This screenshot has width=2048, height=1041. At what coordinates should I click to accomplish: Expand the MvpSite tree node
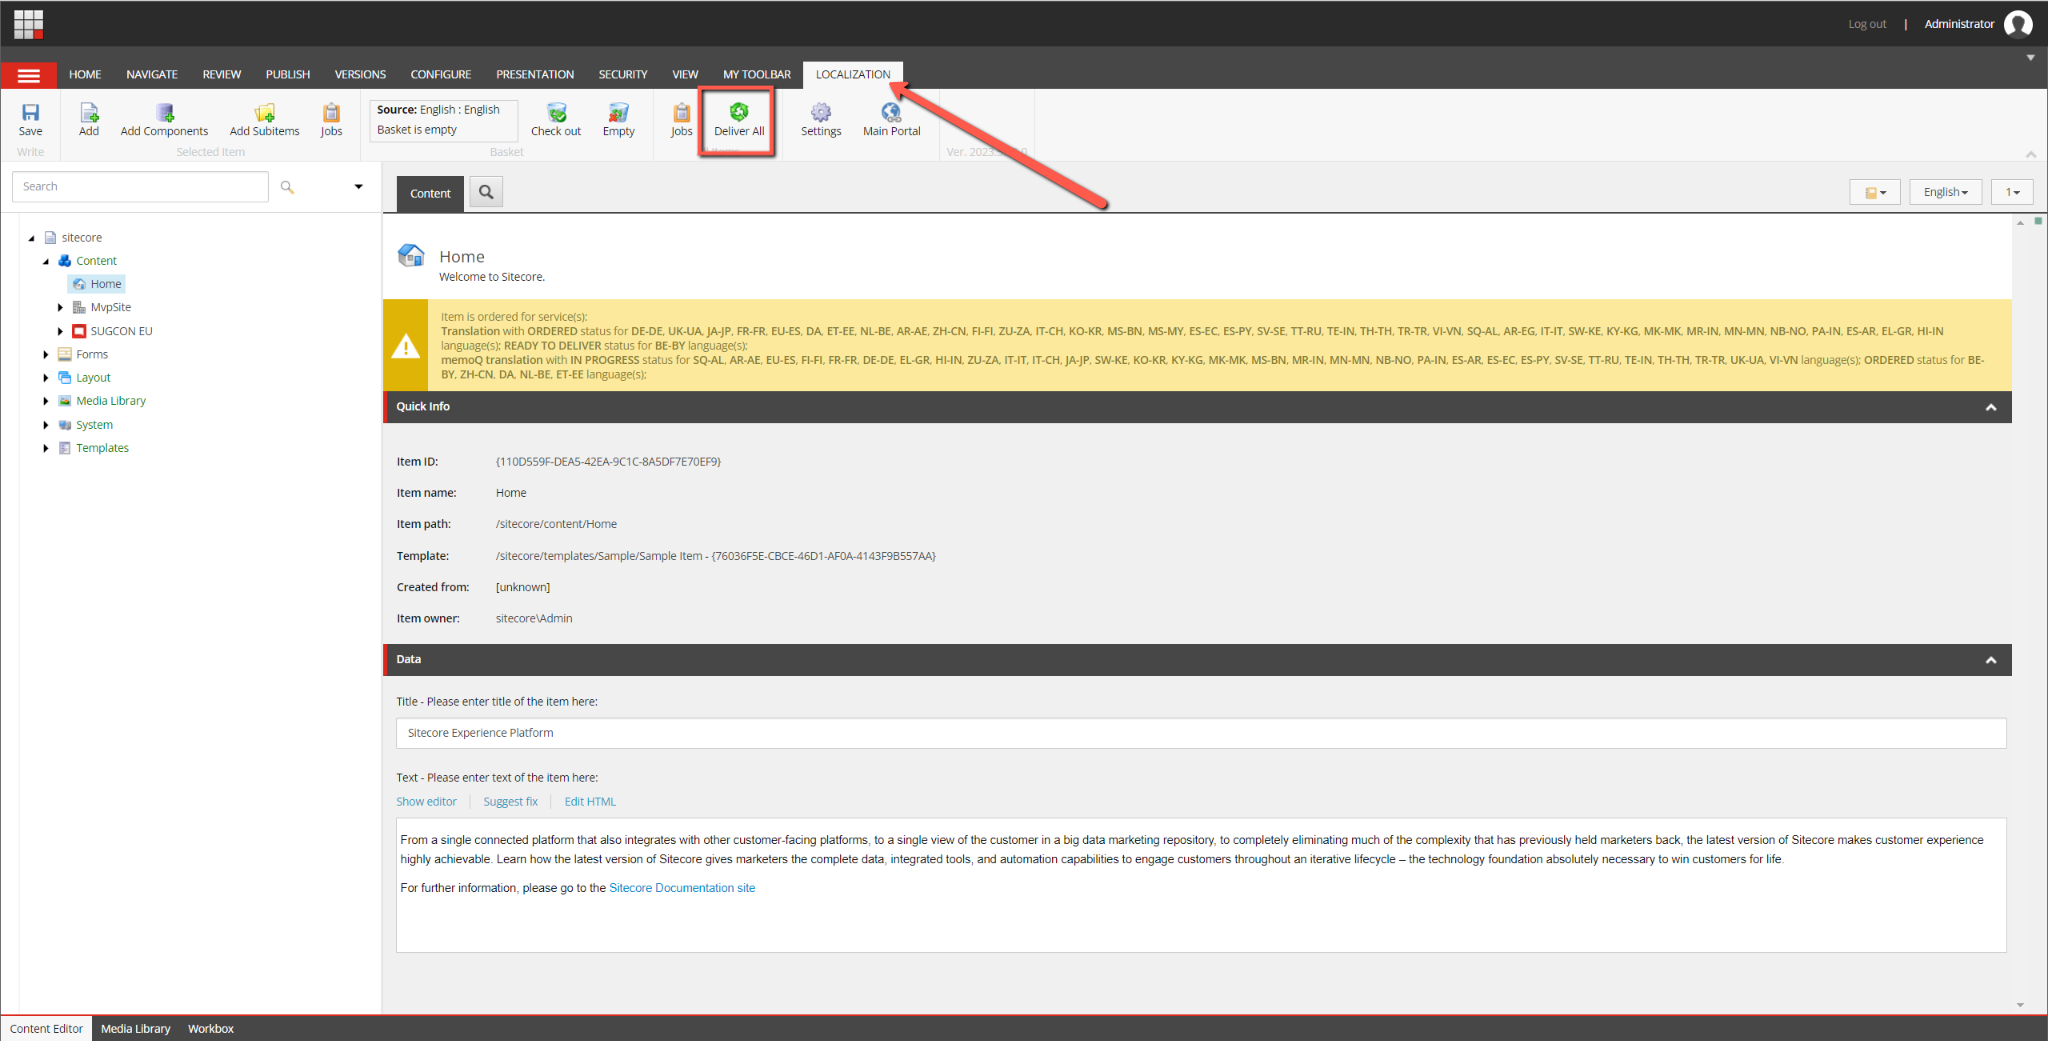[61, 308]
